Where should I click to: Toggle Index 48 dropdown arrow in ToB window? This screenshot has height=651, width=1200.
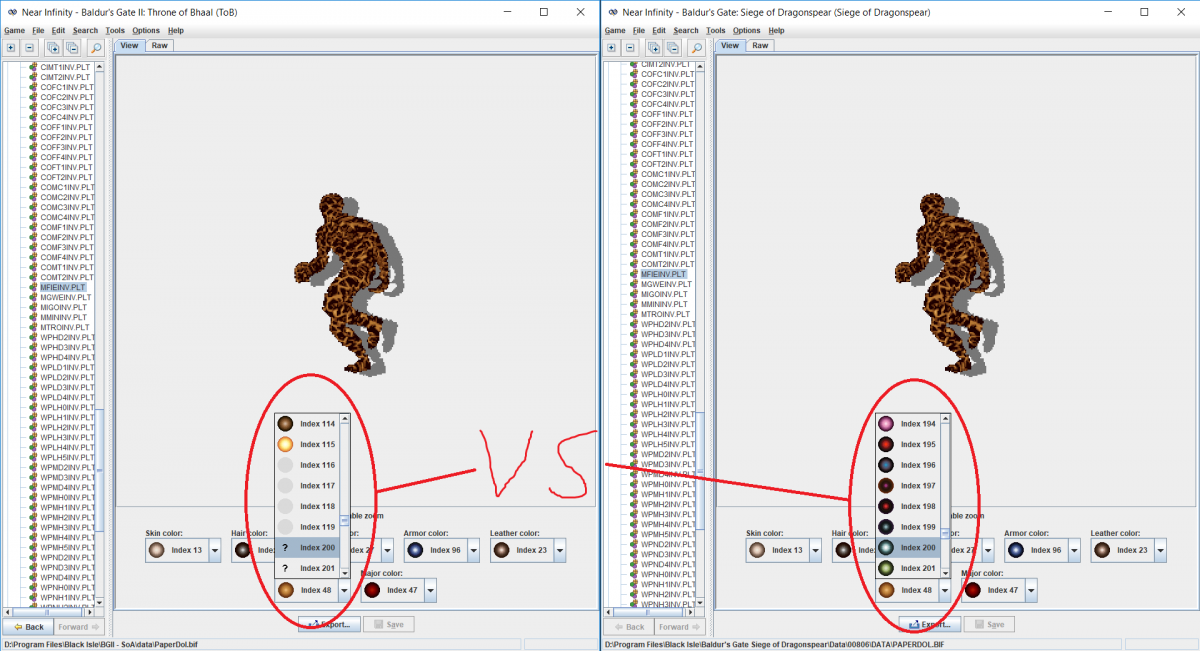click(344, 590)
